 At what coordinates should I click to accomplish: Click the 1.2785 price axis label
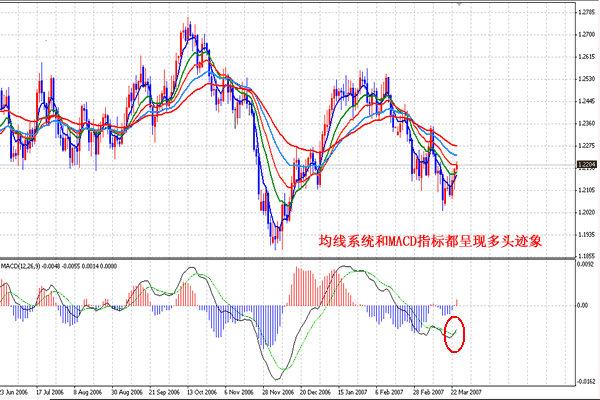tap(587, 13)
